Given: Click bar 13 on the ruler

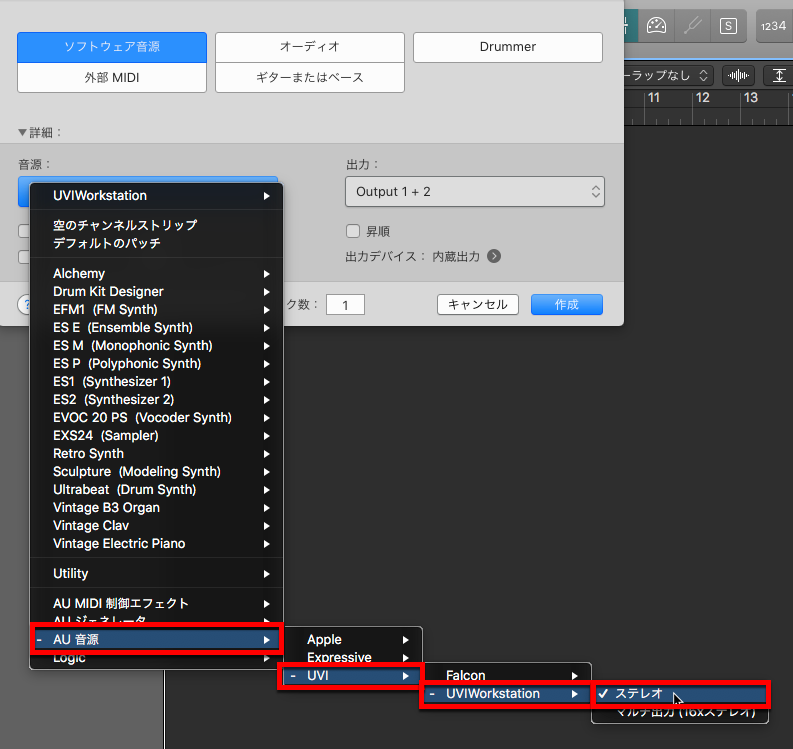Looking at the screenshot, I should pyautogui.click(x=751, y=98).
